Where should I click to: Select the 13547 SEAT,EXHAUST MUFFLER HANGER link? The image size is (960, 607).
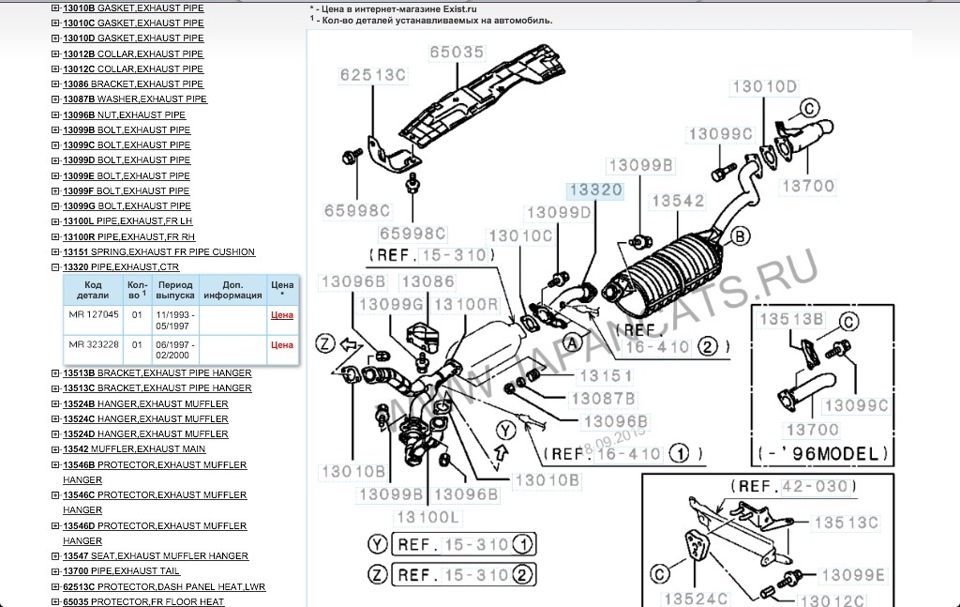tap(155, 556)
